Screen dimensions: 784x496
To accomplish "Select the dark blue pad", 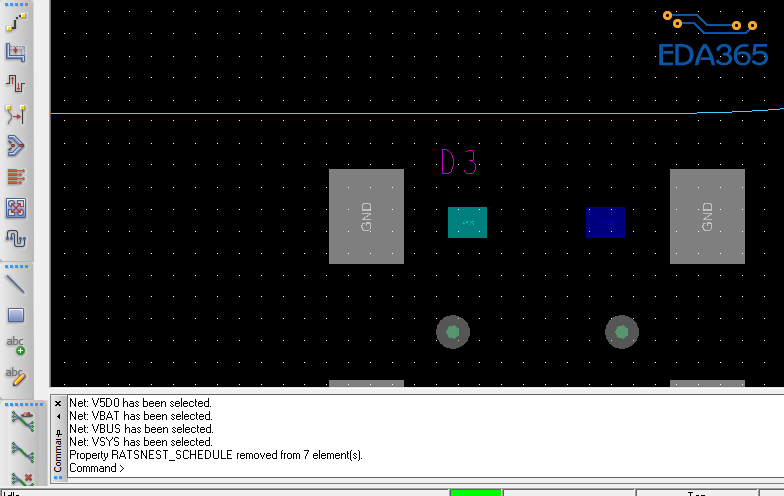I will 606,222.
